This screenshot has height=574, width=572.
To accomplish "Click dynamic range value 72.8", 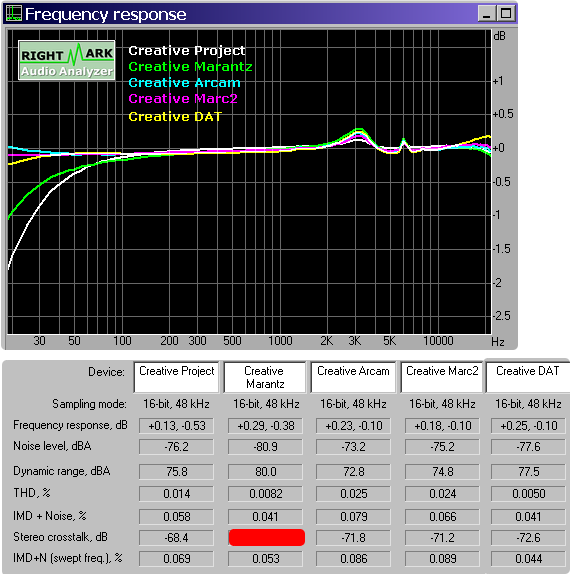I will click(x=354, y=472).
